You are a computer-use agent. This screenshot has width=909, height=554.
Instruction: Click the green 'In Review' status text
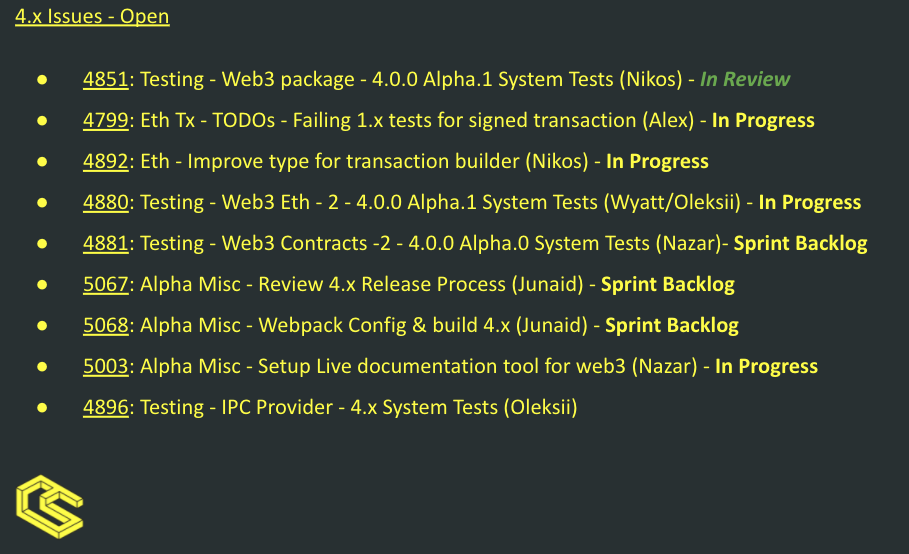(x=745, y=80)
